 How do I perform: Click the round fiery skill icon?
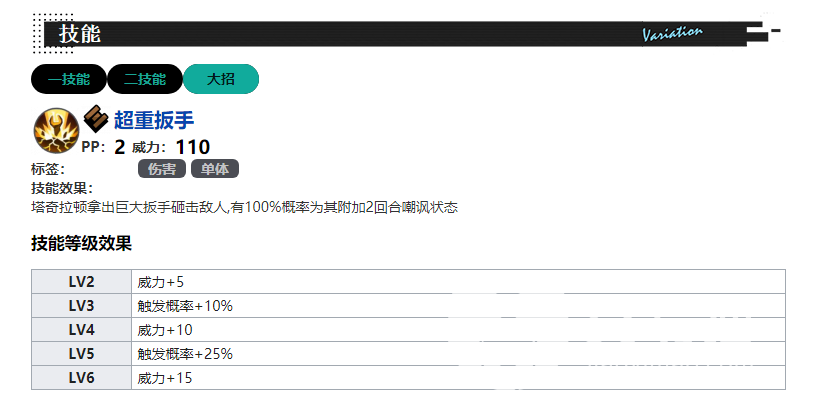(x=56, y=130)
